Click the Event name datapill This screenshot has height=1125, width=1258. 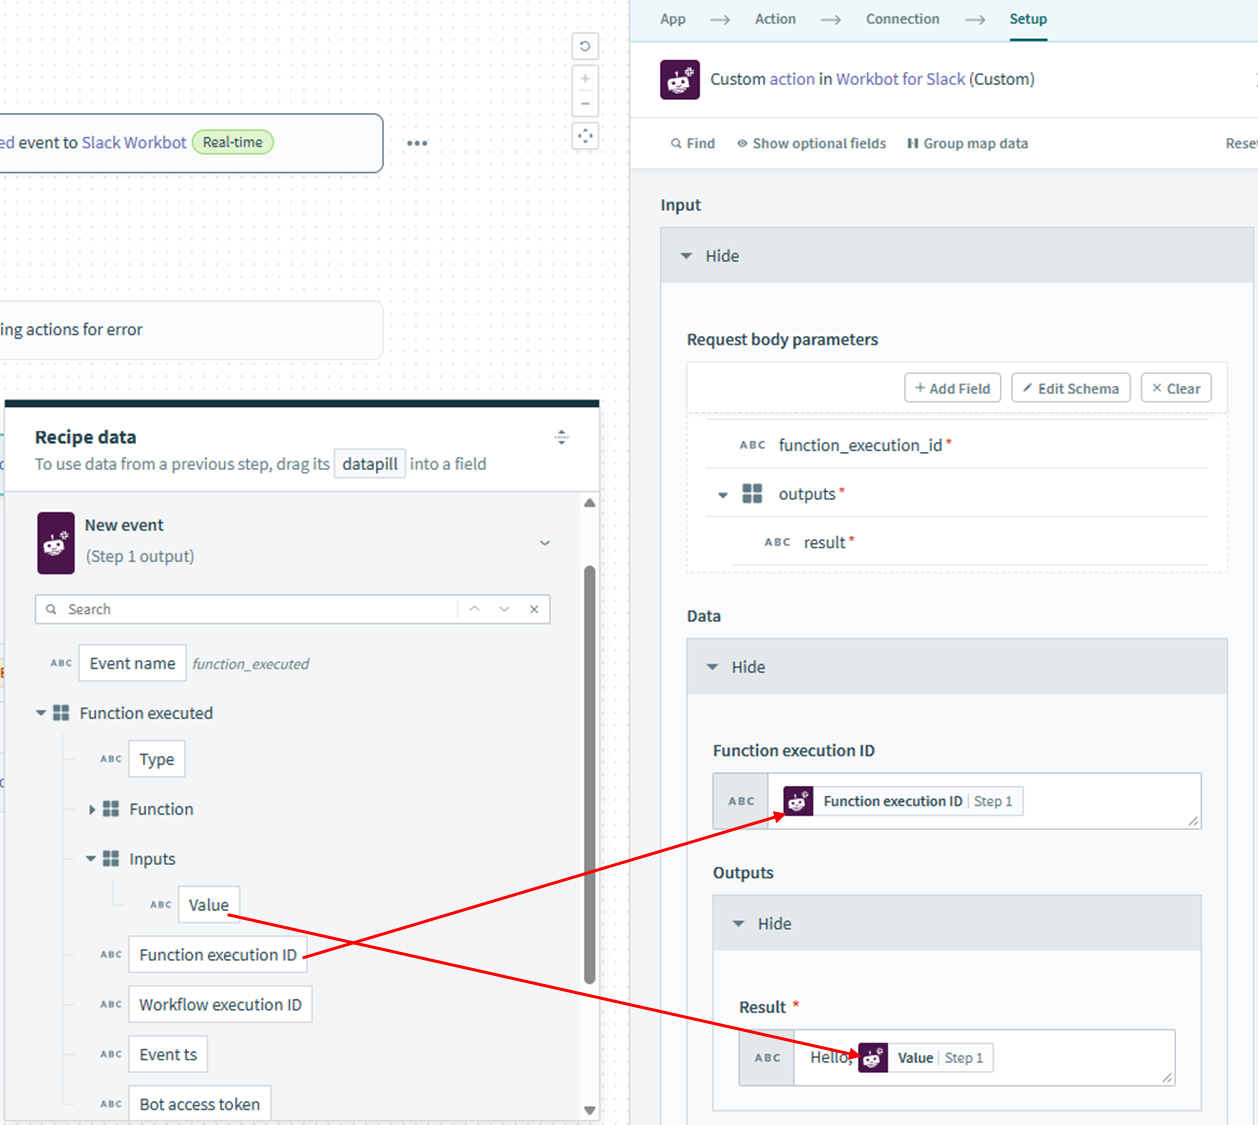[x=132, y=664]
